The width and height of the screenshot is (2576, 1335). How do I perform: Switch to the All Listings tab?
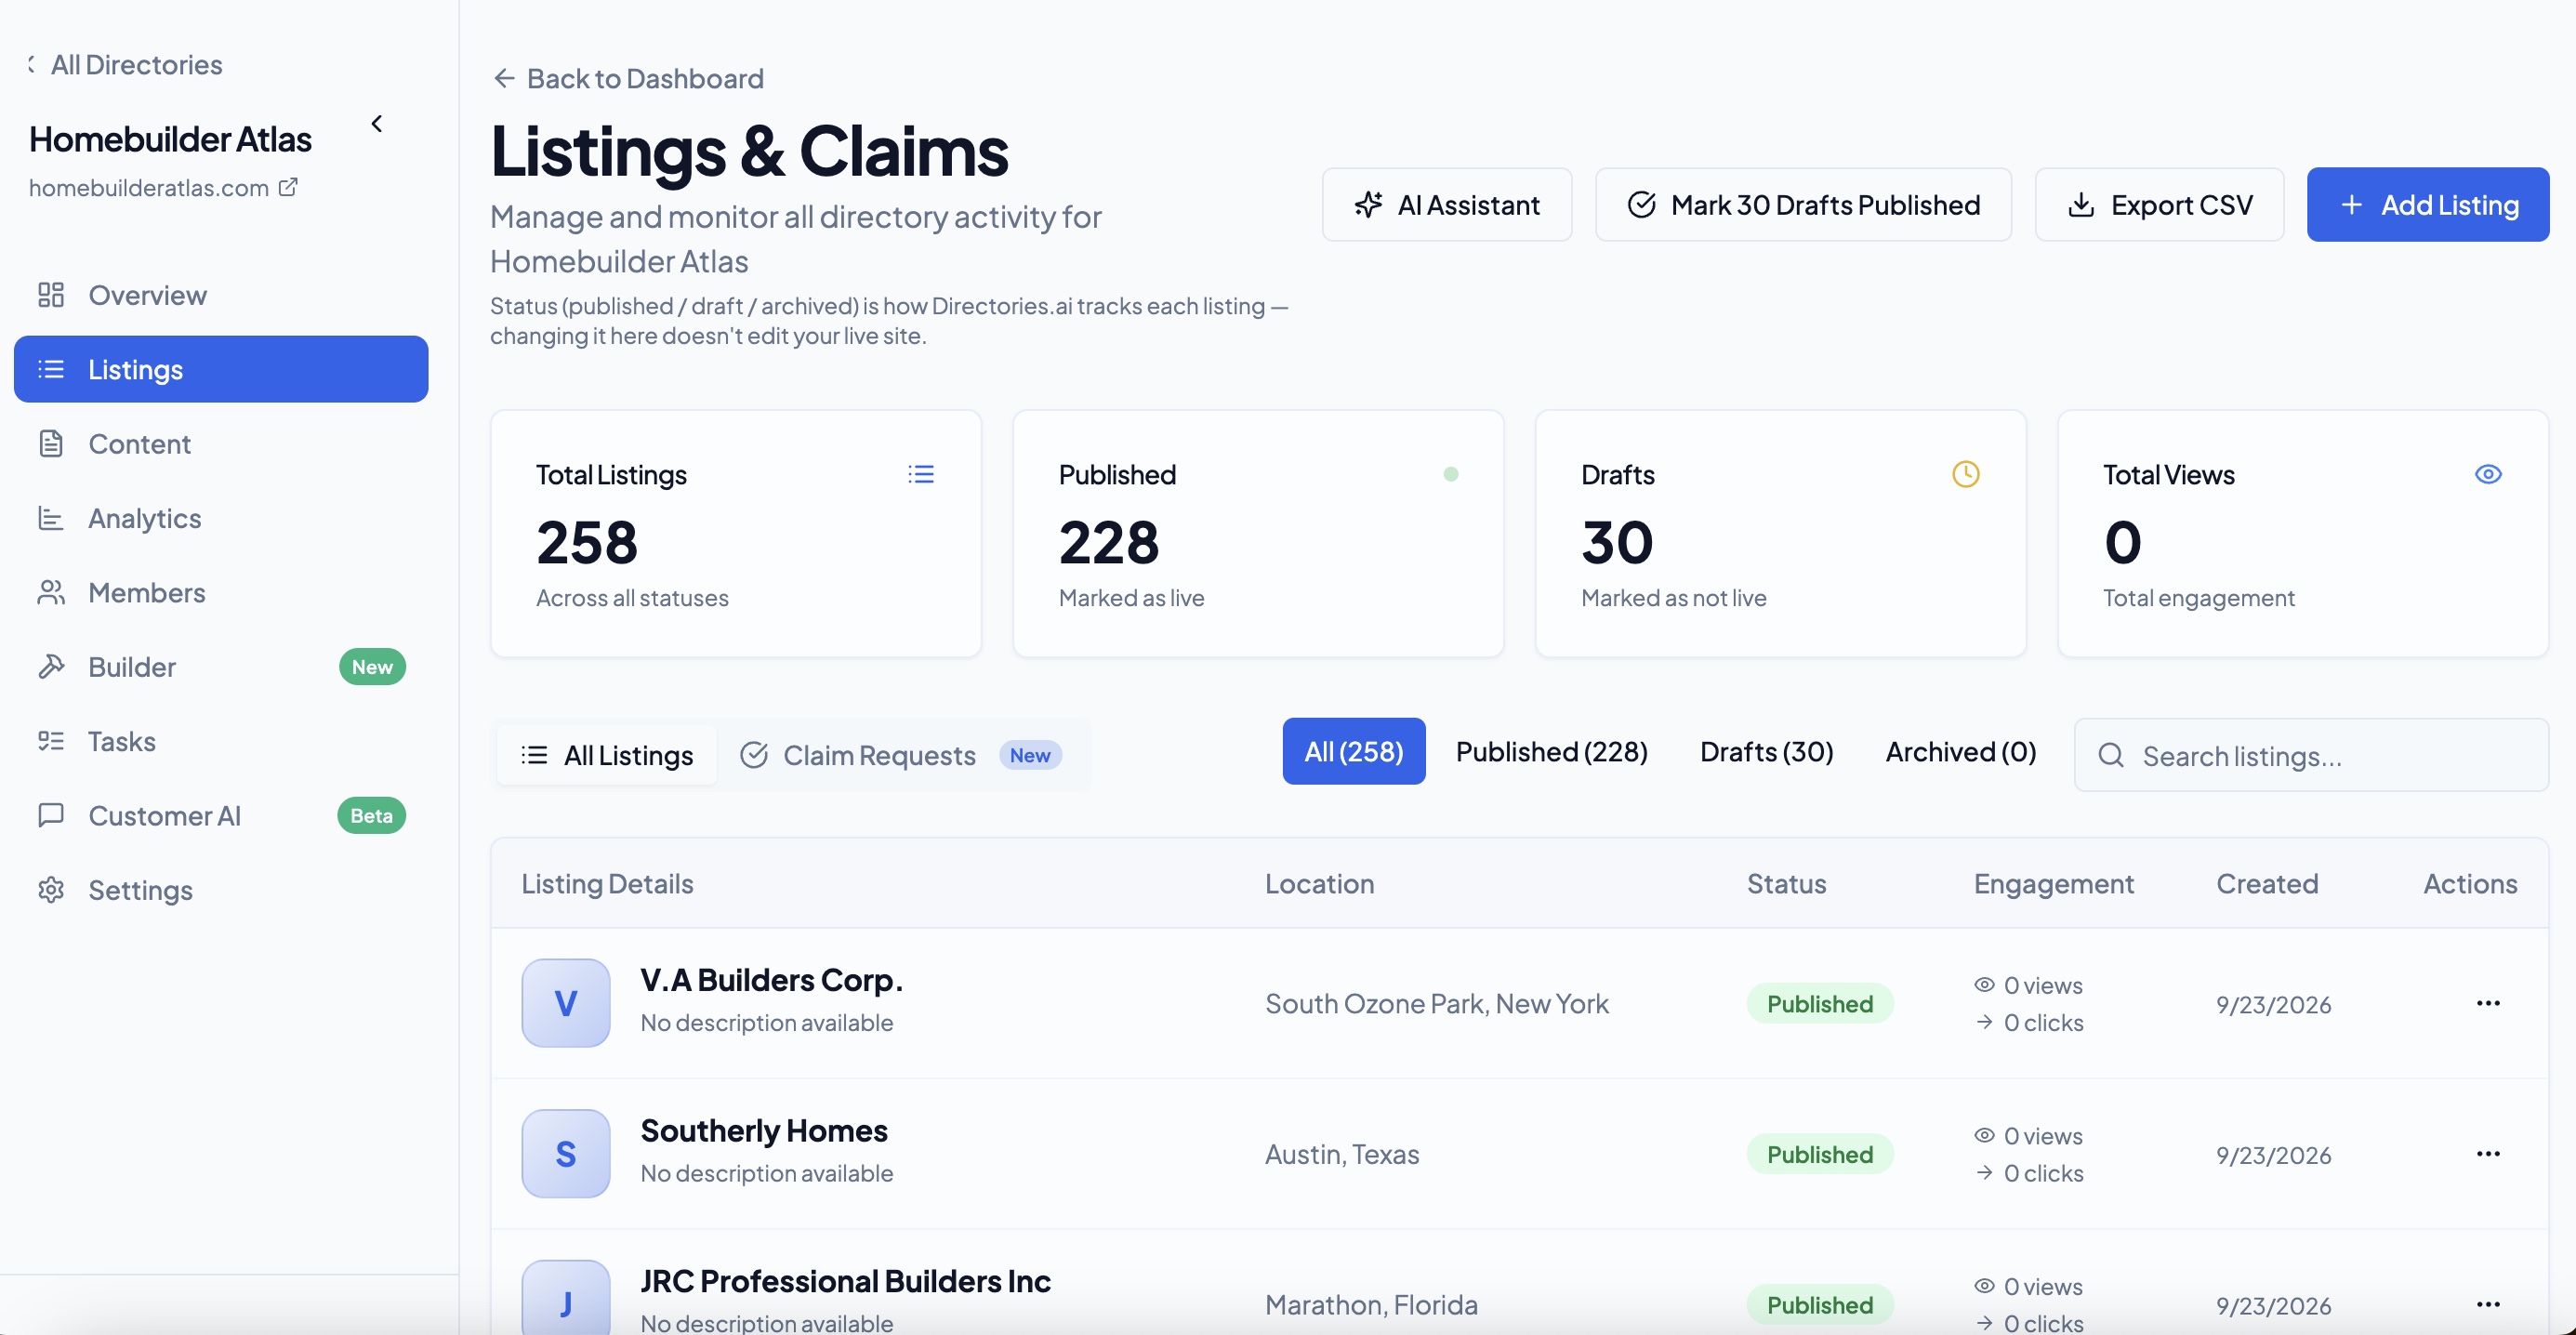607,755
